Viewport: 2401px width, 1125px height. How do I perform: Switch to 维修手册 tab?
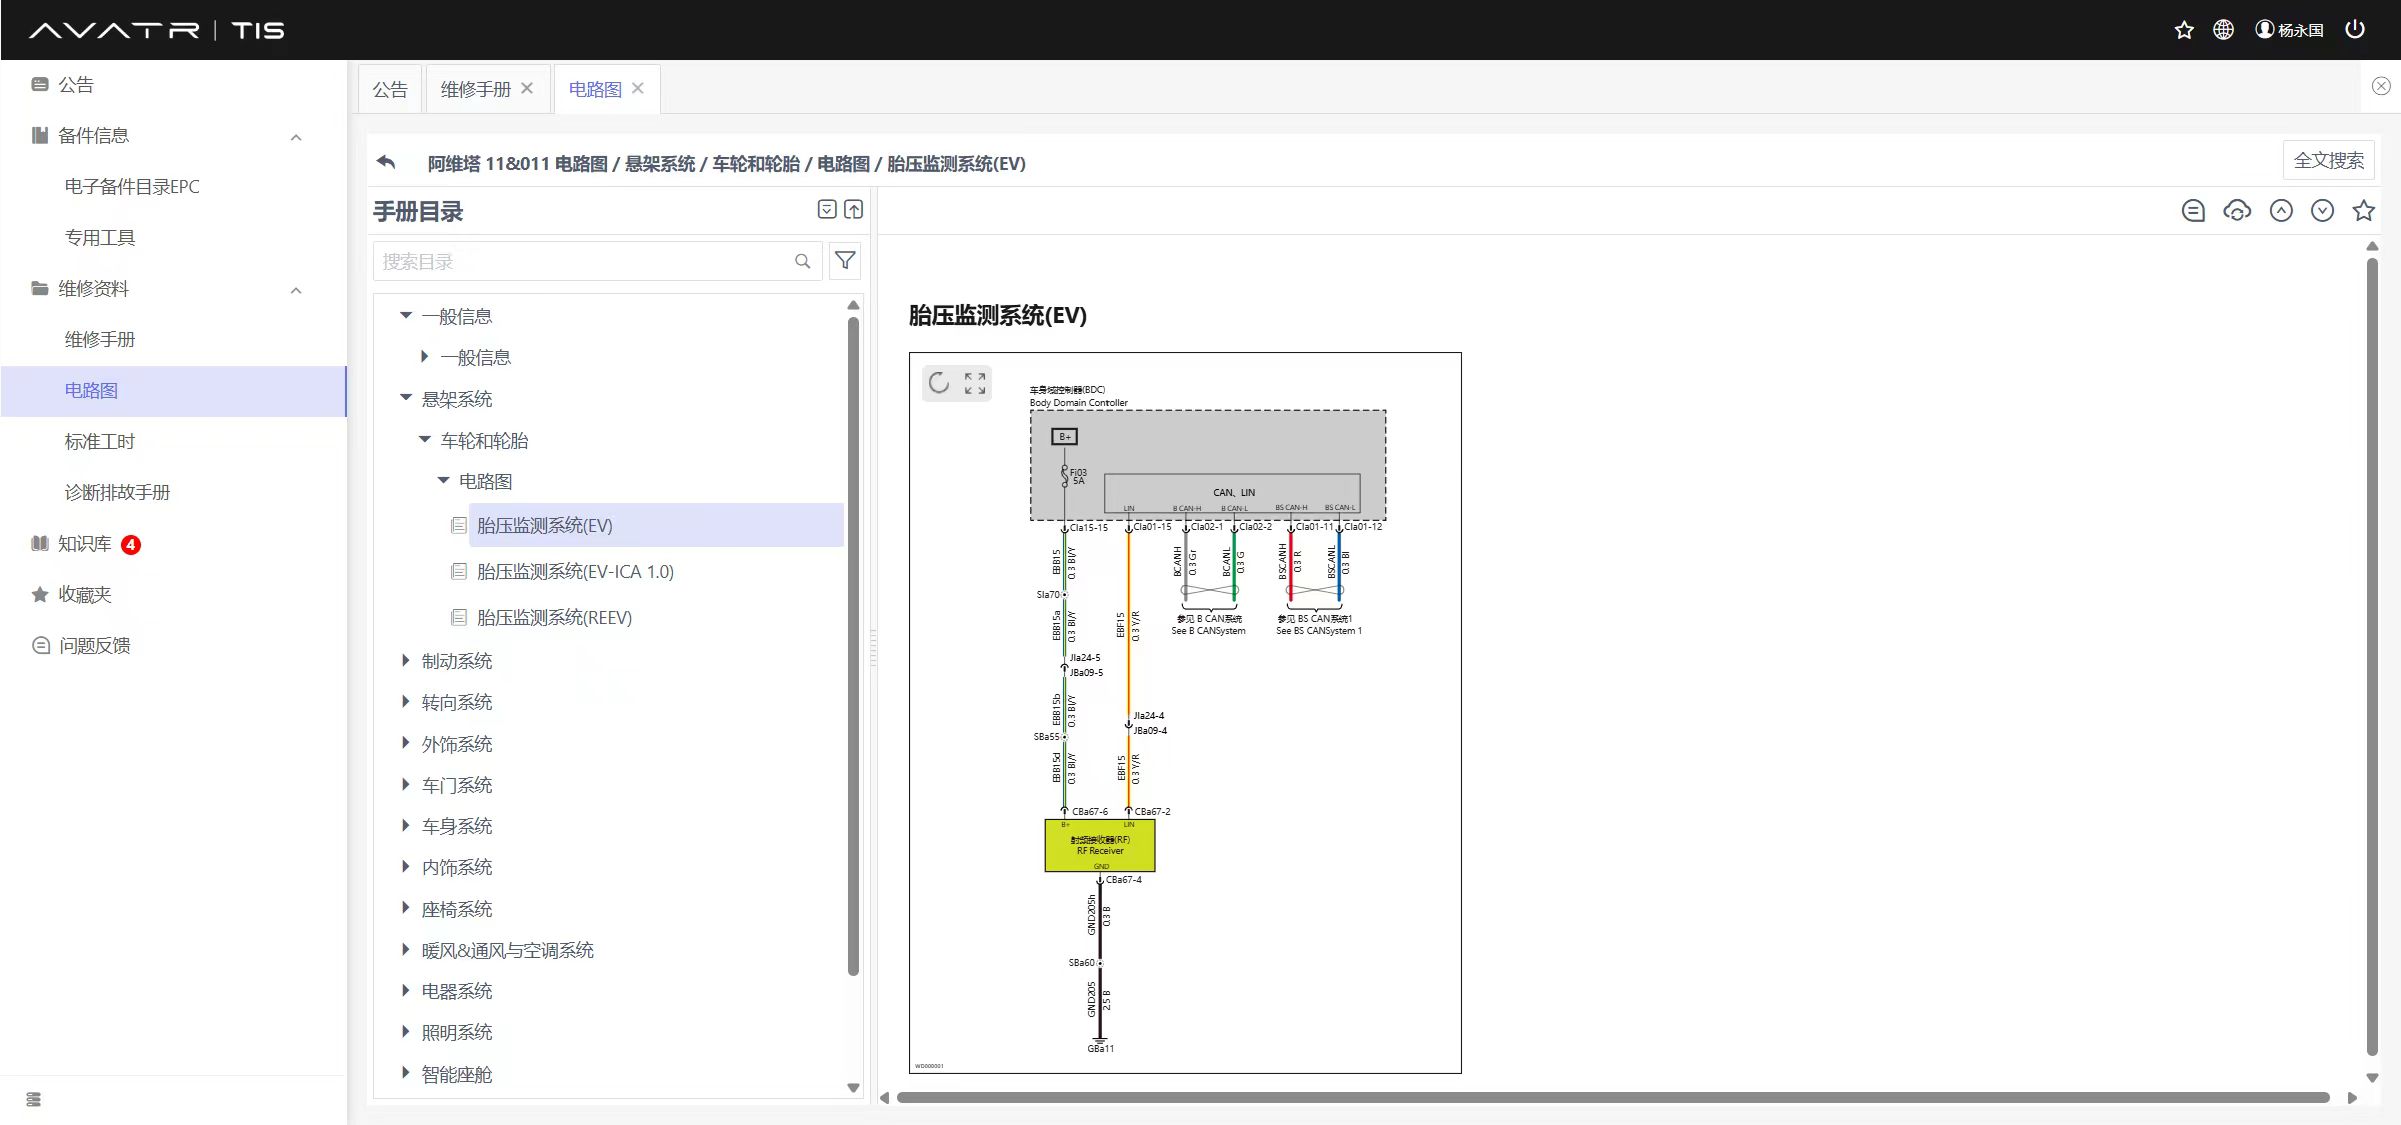(x=475, y=89)
